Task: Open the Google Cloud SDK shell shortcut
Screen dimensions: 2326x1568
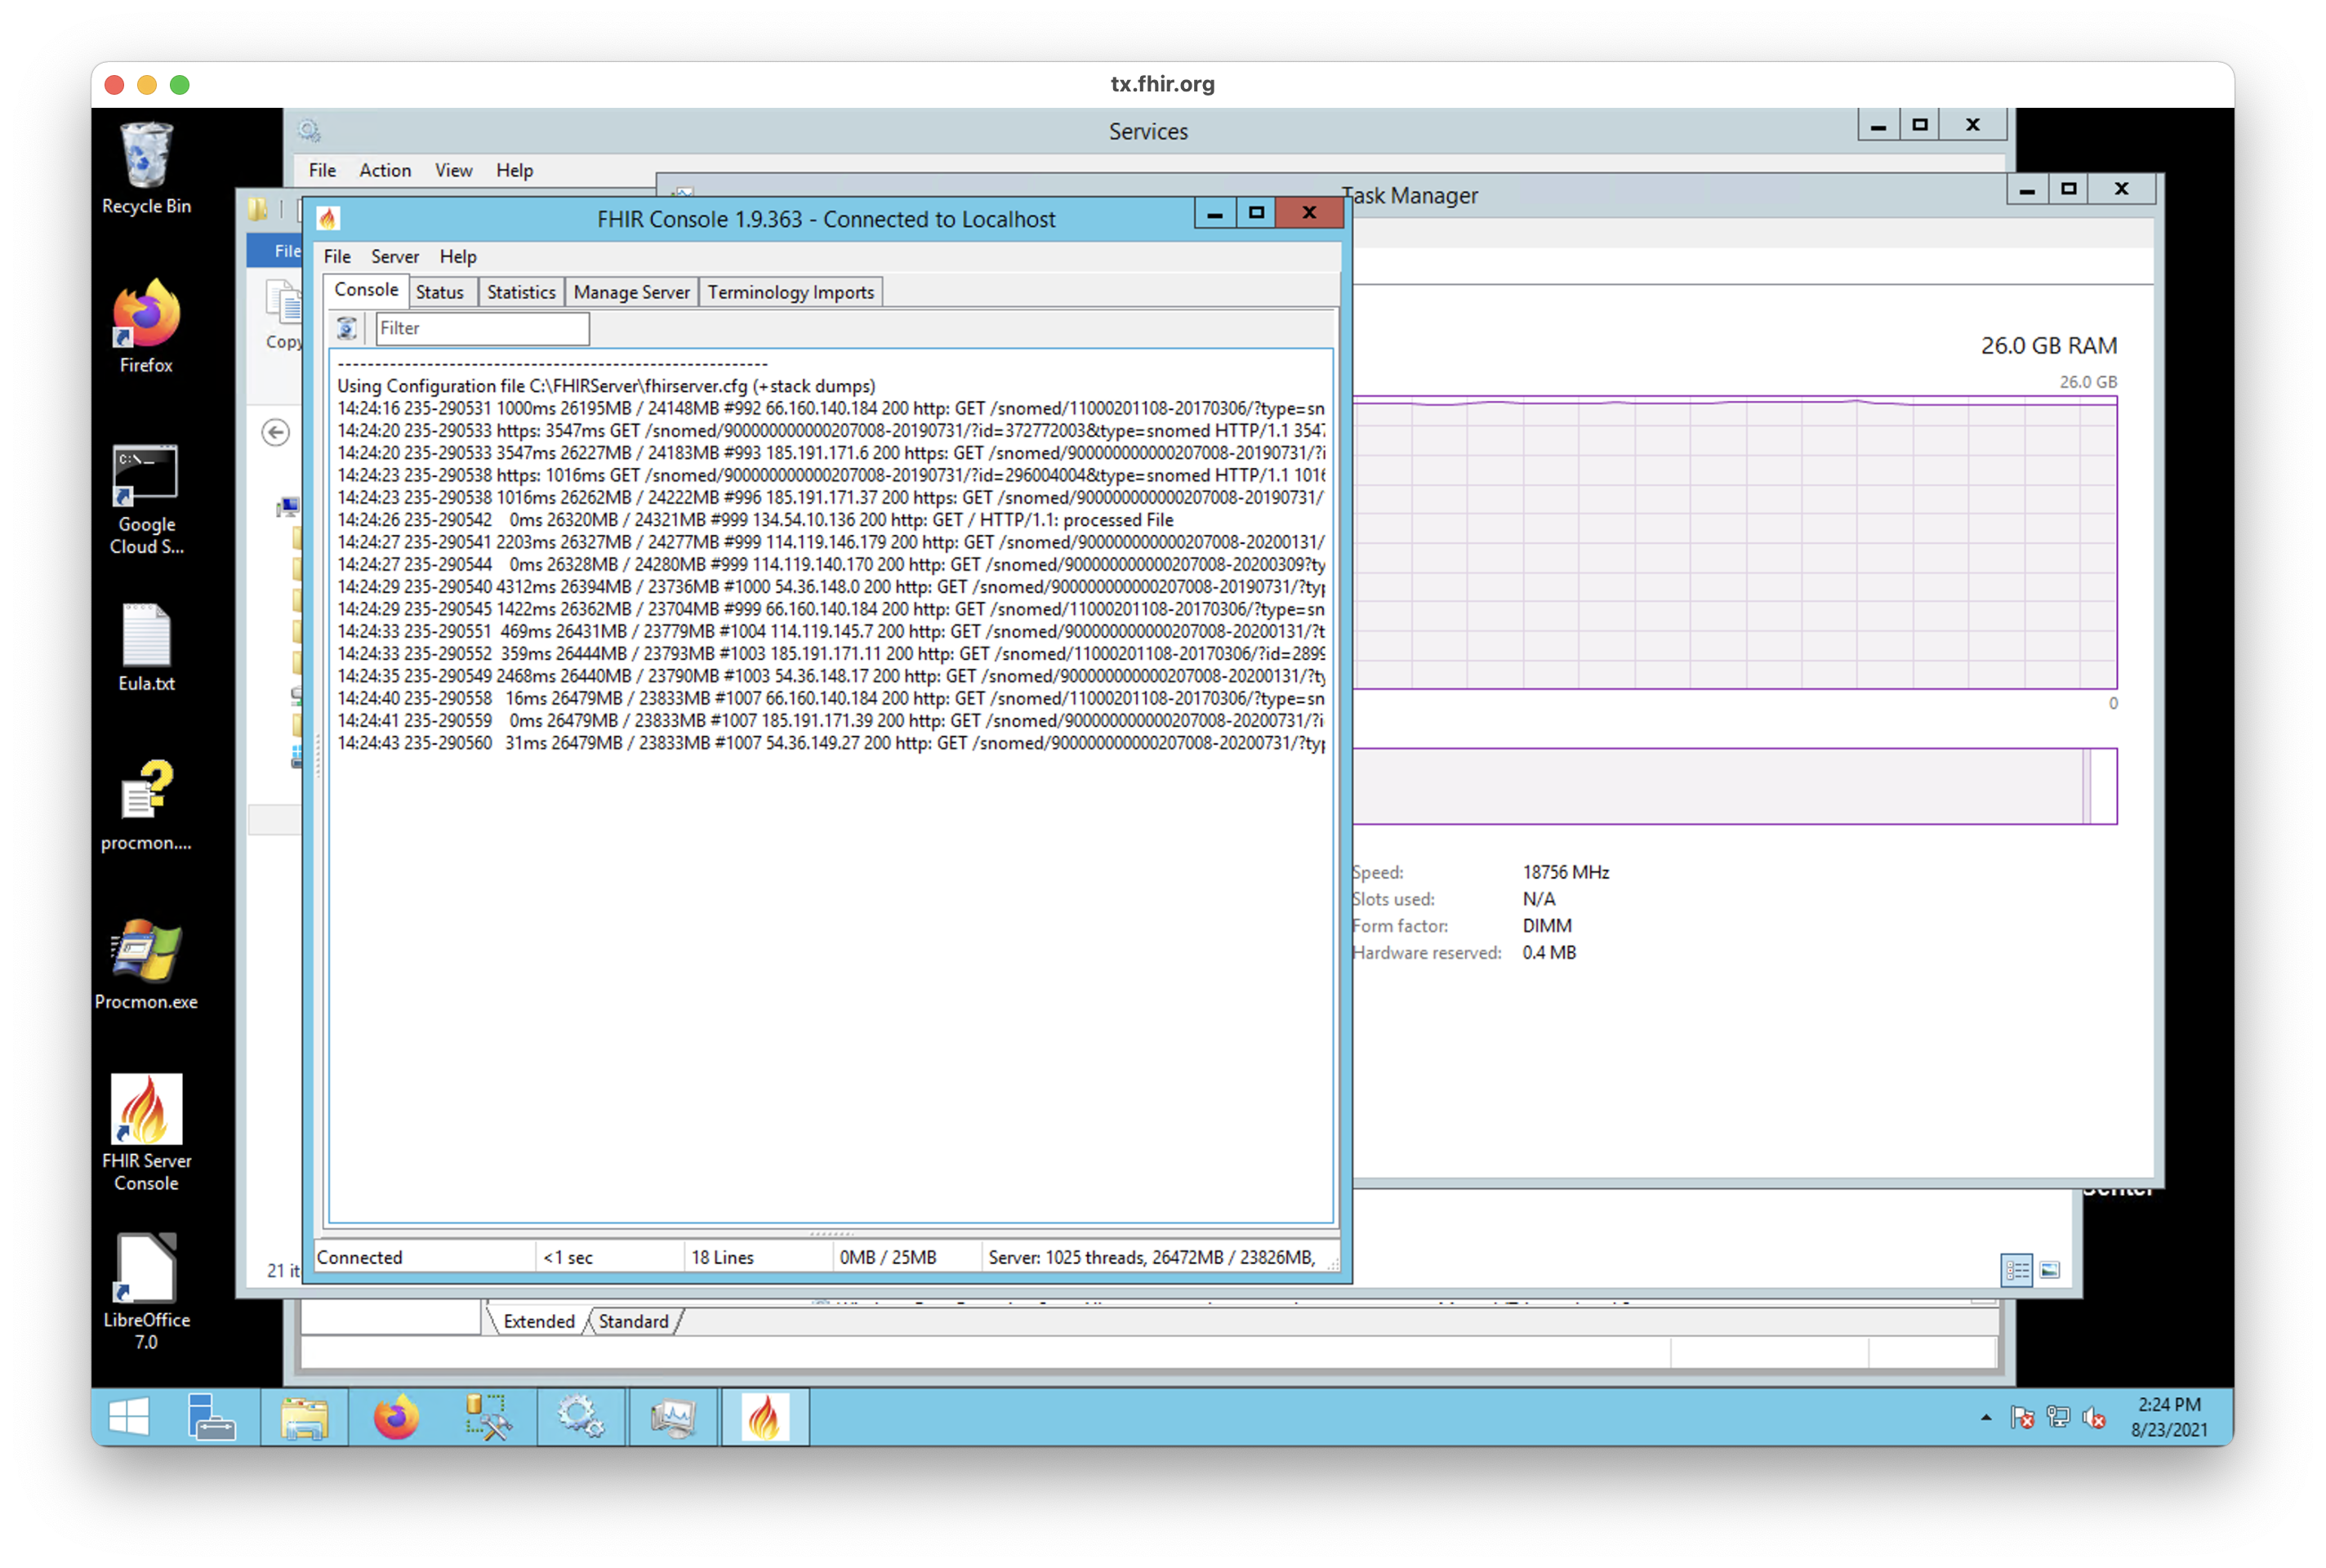Action: tap(146, 499)
